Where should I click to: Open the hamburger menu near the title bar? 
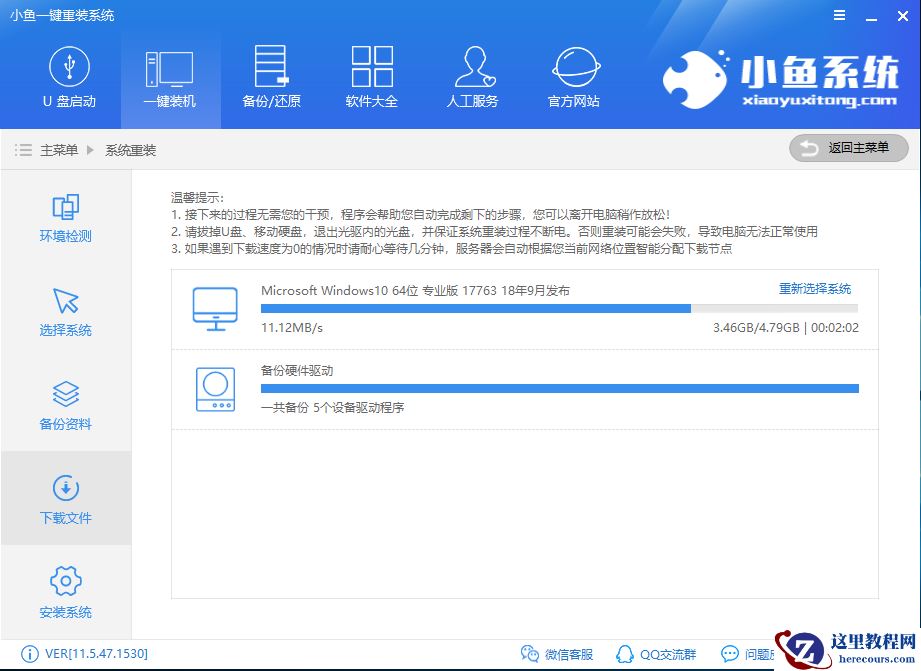tap(838, 15)
